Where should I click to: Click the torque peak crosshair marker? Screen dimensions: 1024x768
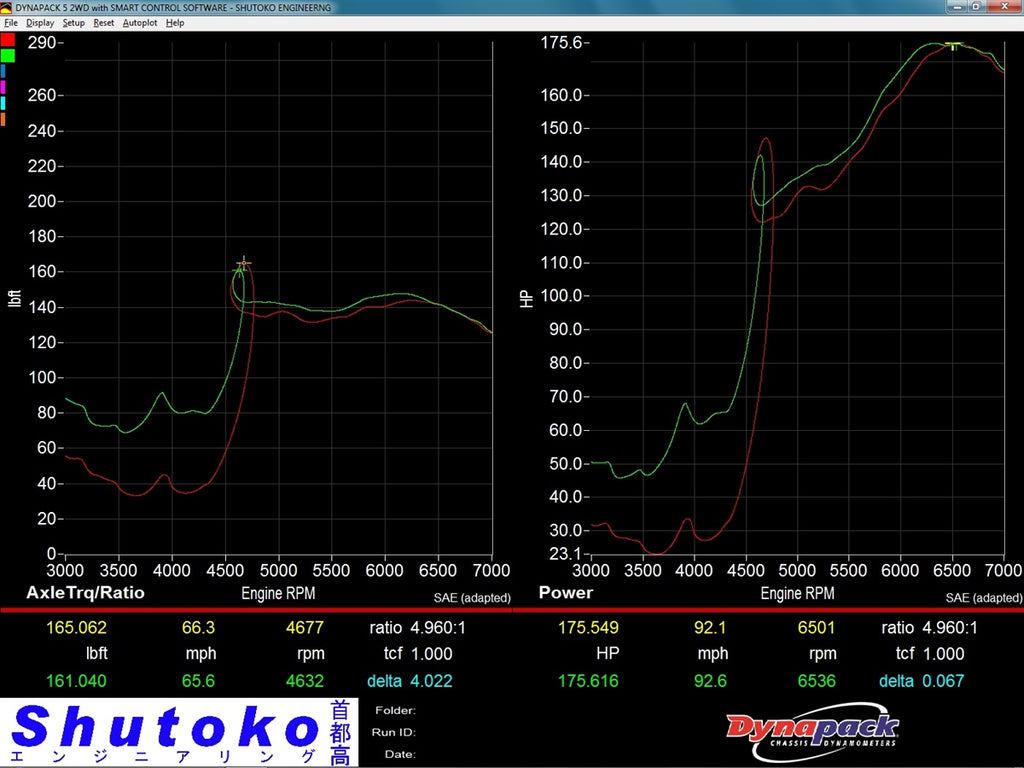[244, 264]
